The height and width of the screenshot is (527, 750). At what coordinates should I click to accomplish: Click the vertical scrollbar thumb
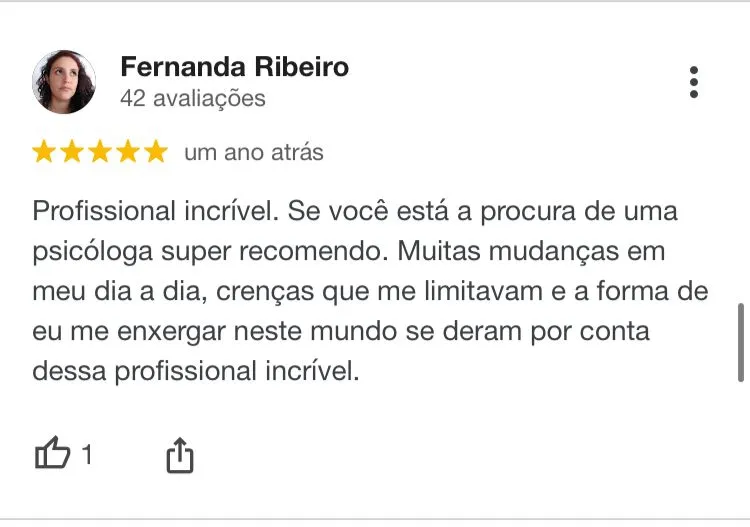740,342
